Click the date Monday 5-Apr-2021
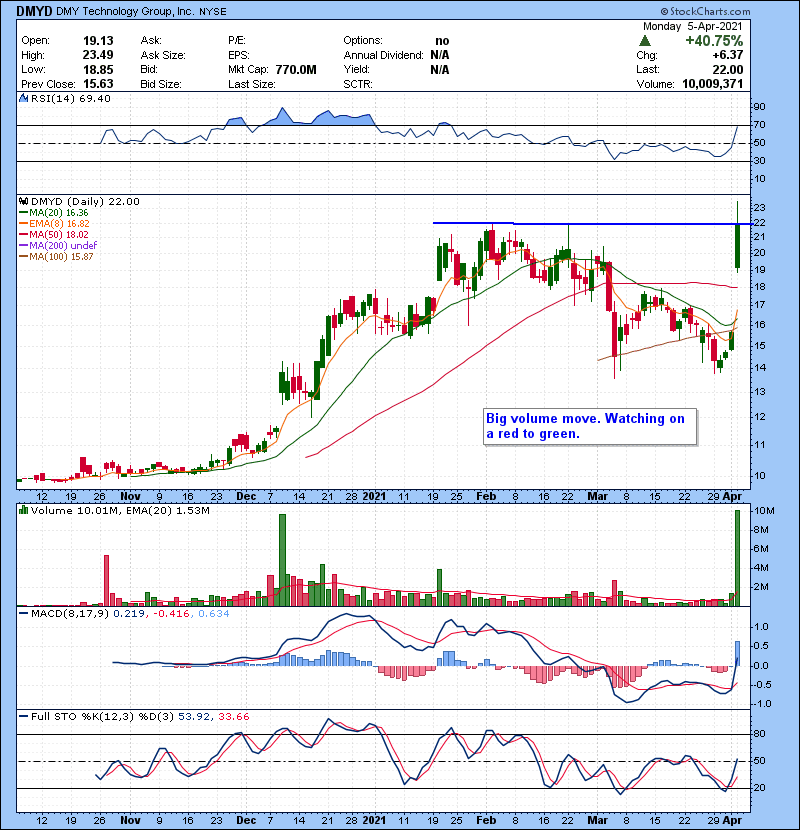This screenshot has width=800, height=830. click(x=693, y=26)
